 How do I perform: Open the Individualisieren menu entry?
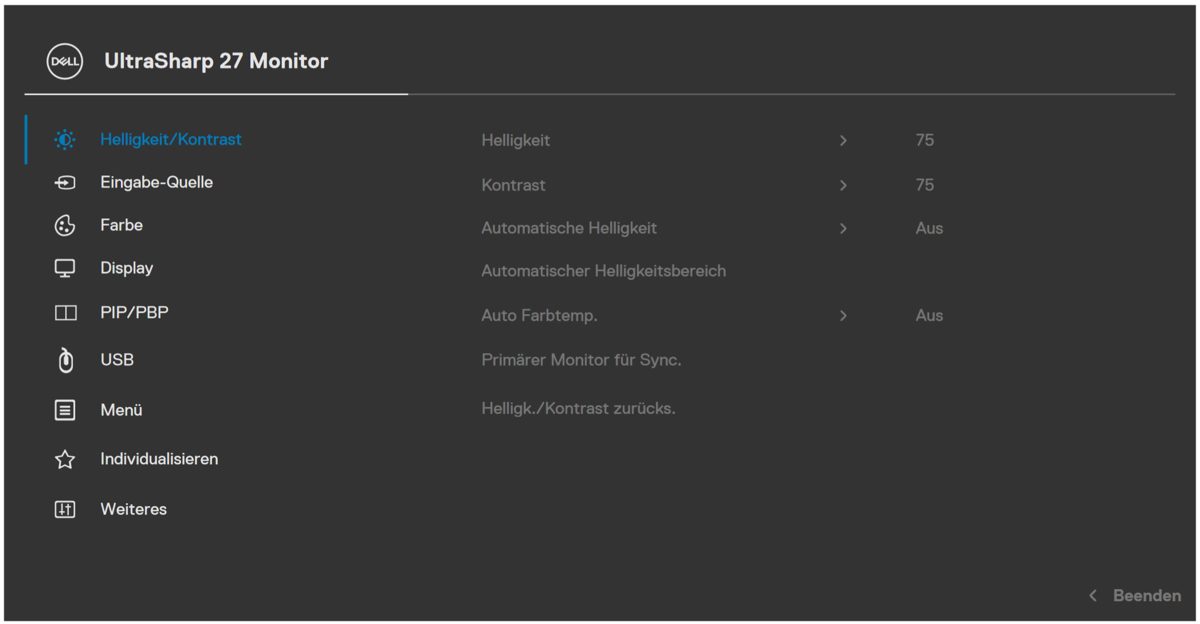(x=159, y=460)
